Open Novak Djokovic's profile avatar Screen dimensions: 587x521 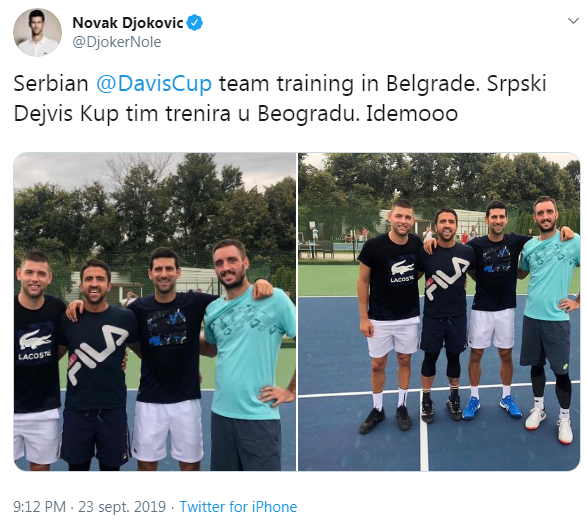click(37, 33)
